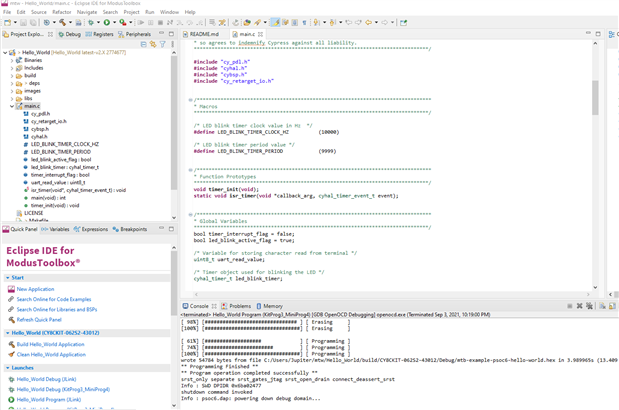The image size is (619, 410).
Task: Click the Collapse All icon in Project Explorer
Action: tap(143, 44)
